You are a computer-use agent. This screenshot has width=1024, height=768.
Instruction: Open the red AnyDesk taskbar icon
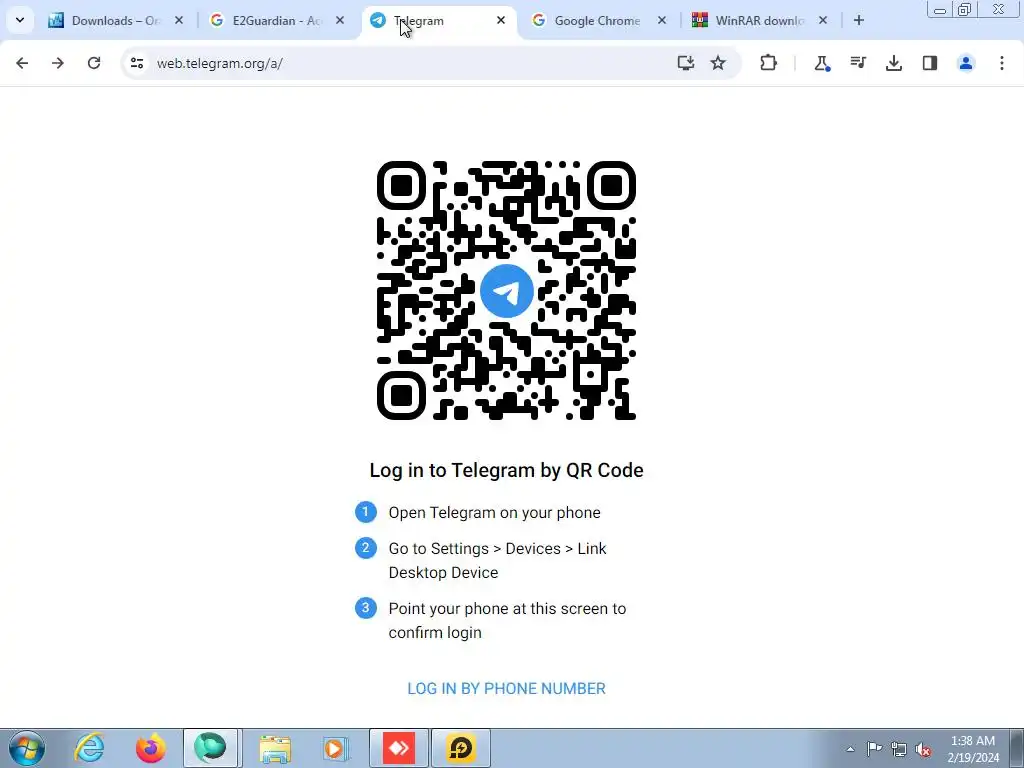(x=399, y=748)
